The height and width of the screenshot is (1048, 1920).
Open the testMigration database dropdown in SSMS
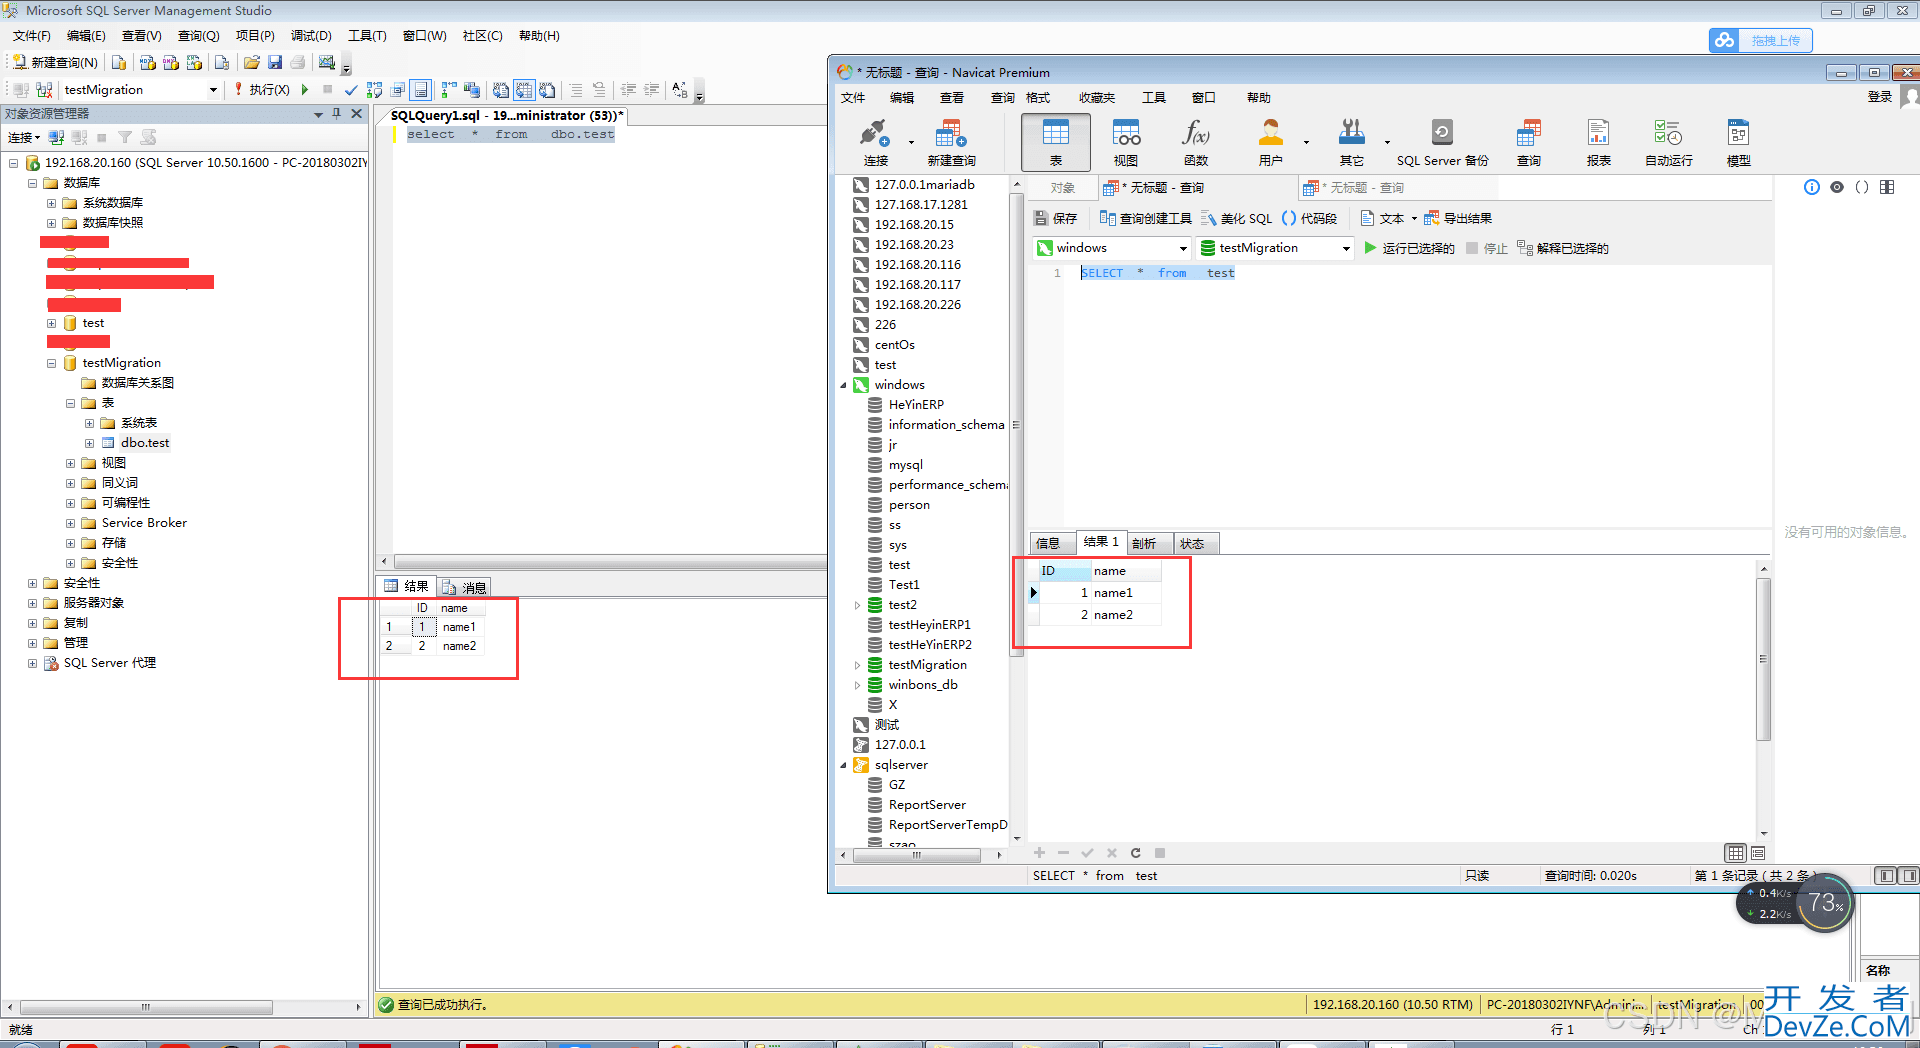pos(213,90)
